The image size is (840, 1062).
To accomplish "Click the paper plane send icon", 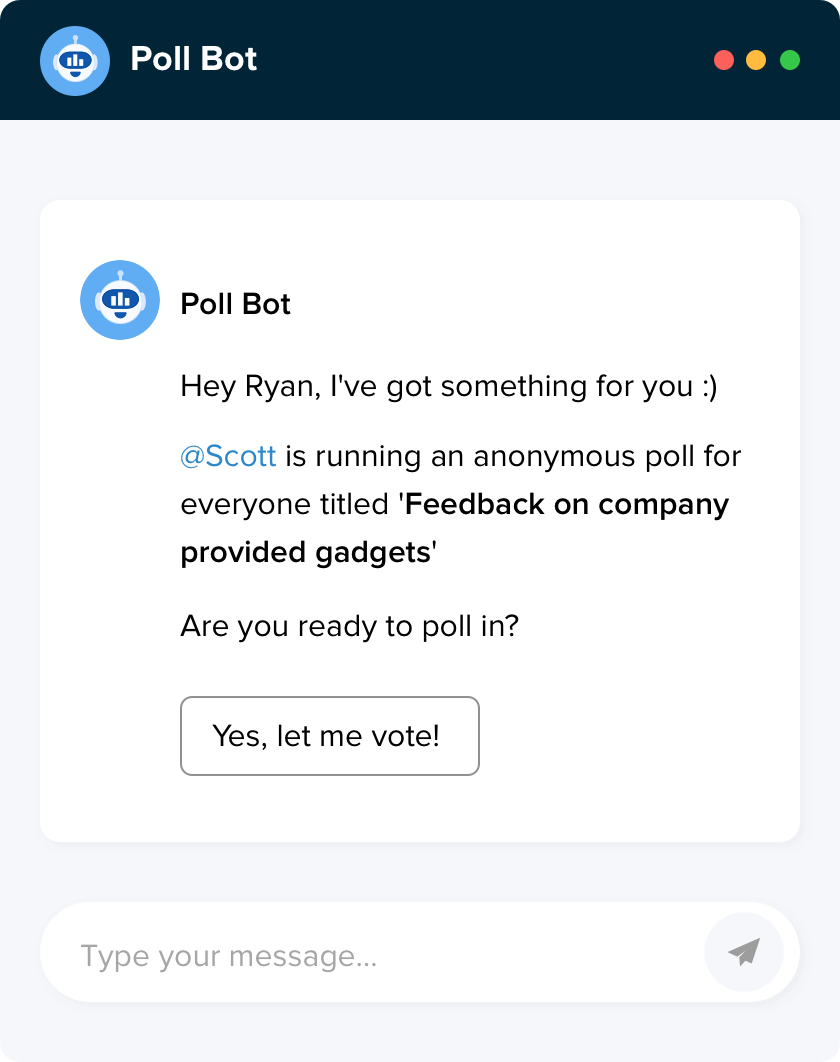I will [x=744, y=952].
